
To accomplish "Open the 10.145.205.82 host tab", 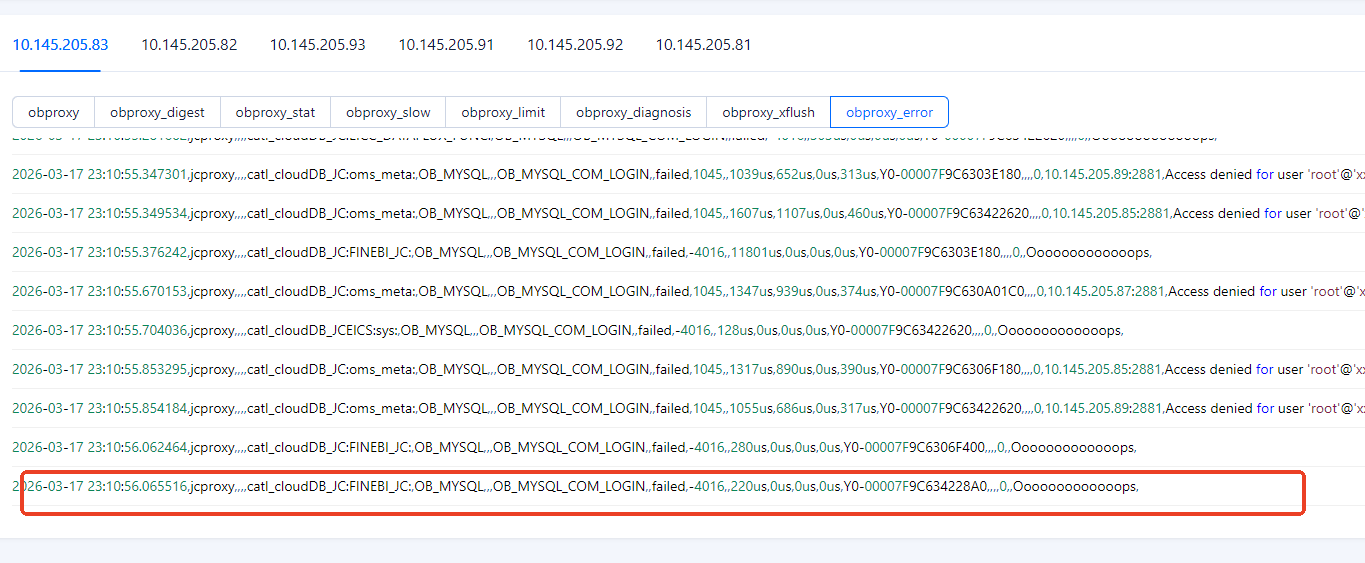I will pos(189,45).
